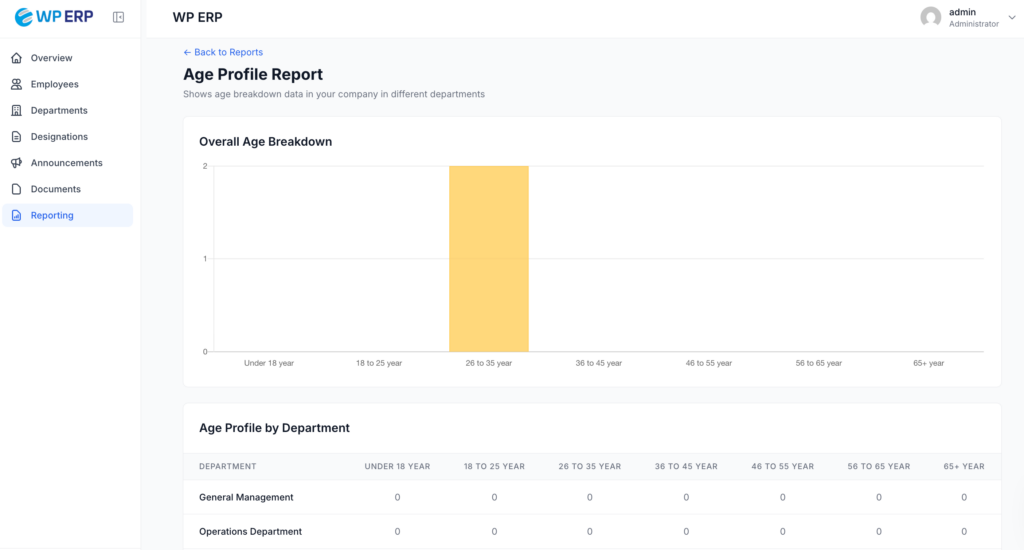Click the WP ERP logo

(x=54, y=17)
